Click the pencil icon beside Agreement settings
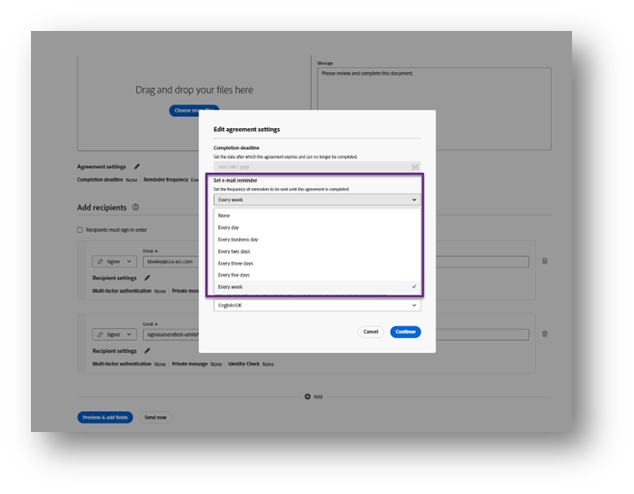The width and height of the screenshot is (634, 494). tap(137, 167)
